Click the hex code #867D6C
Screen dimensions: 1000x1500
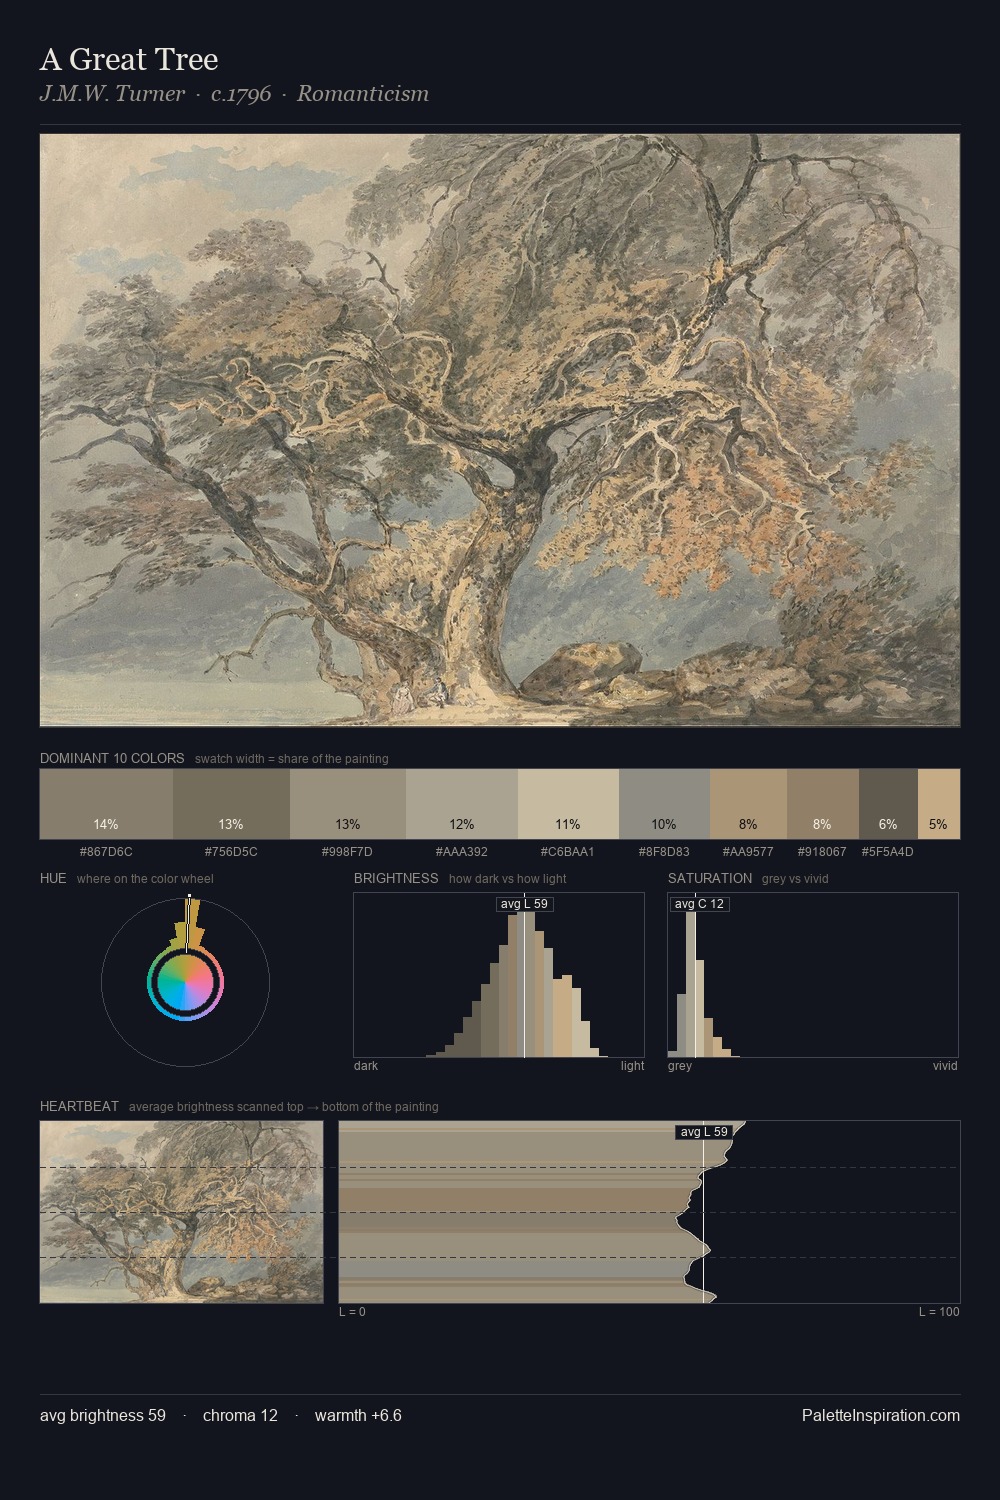coord(106,852)
